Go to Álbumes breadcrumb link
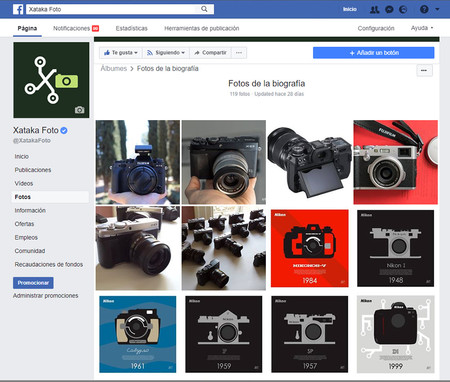The image size is (450, 382). coord(114,68)
